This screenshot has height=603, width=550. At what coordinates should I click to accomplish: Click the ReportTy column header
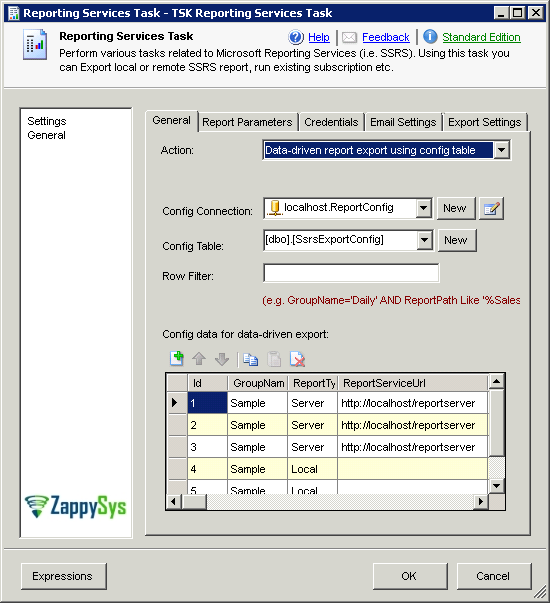[313, 383]
